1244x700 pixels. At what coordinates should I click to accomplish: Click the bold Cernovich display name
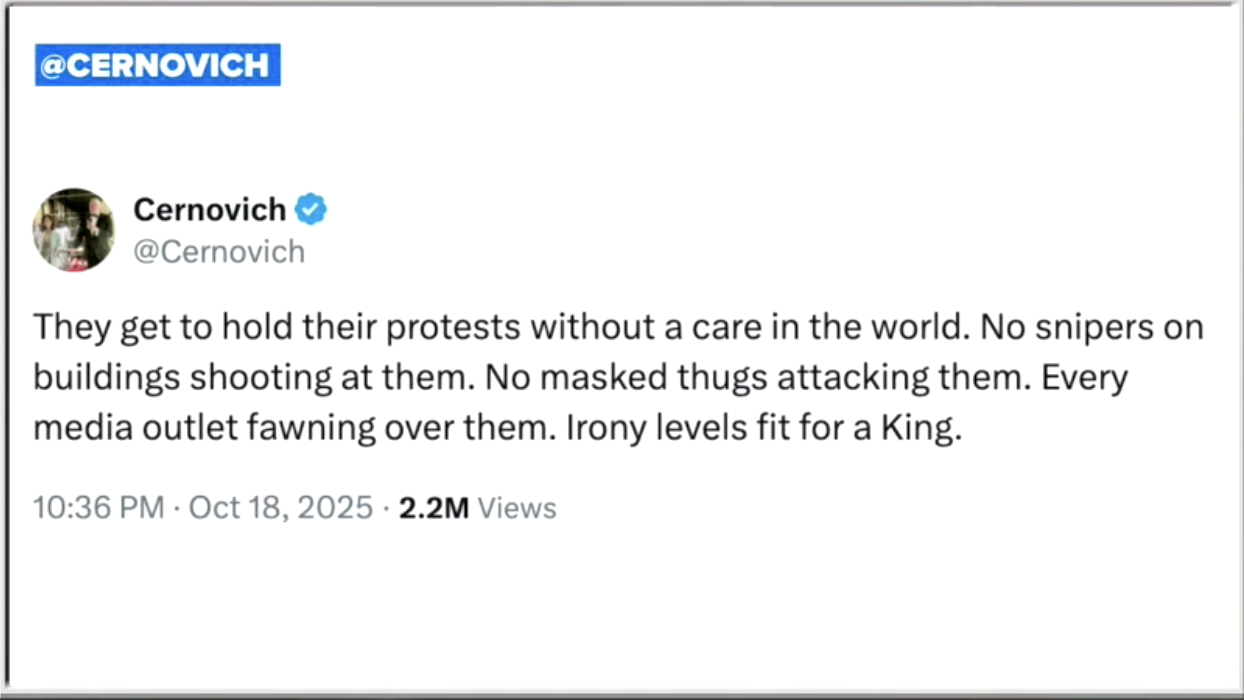[209, 210]
